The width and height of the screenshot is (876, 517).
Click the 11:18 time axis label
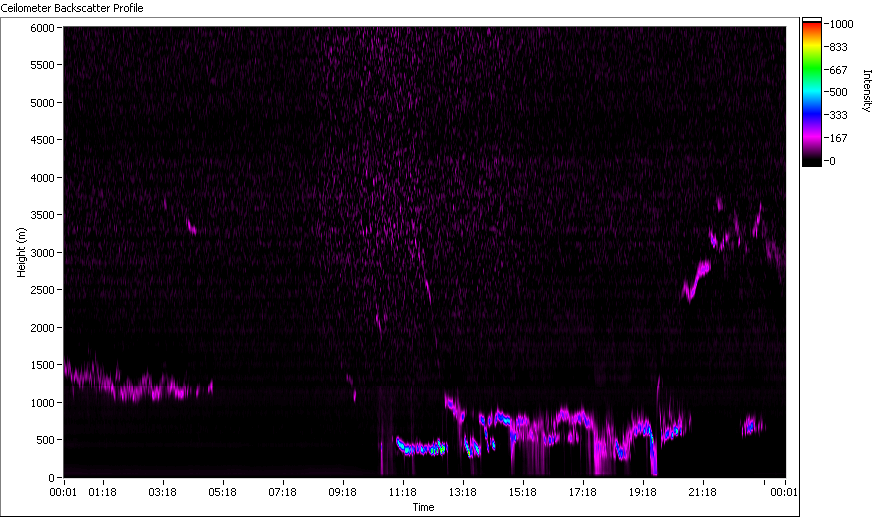click(x=403, y=492)
